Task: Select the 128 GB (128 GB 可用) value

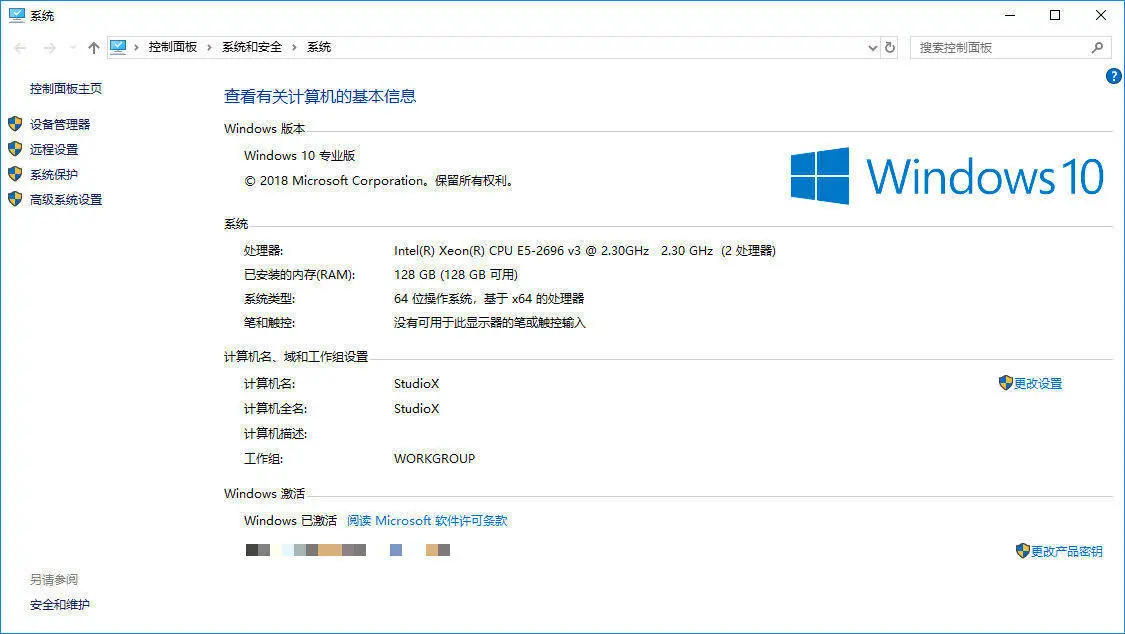Action: pyautogui.click(x=456, y=275)
